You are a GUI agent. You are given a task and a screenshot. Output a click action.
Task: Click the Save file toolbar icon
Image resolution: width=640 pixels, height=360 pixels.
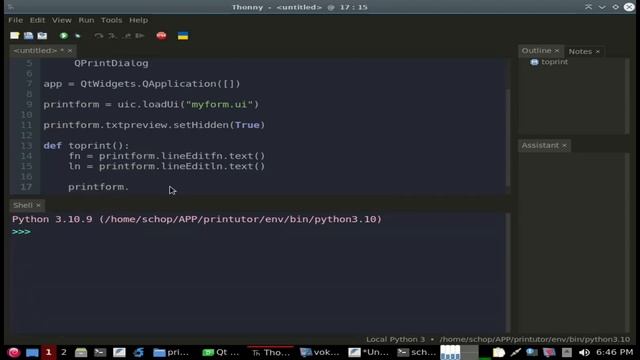click(x=42, y=36)
